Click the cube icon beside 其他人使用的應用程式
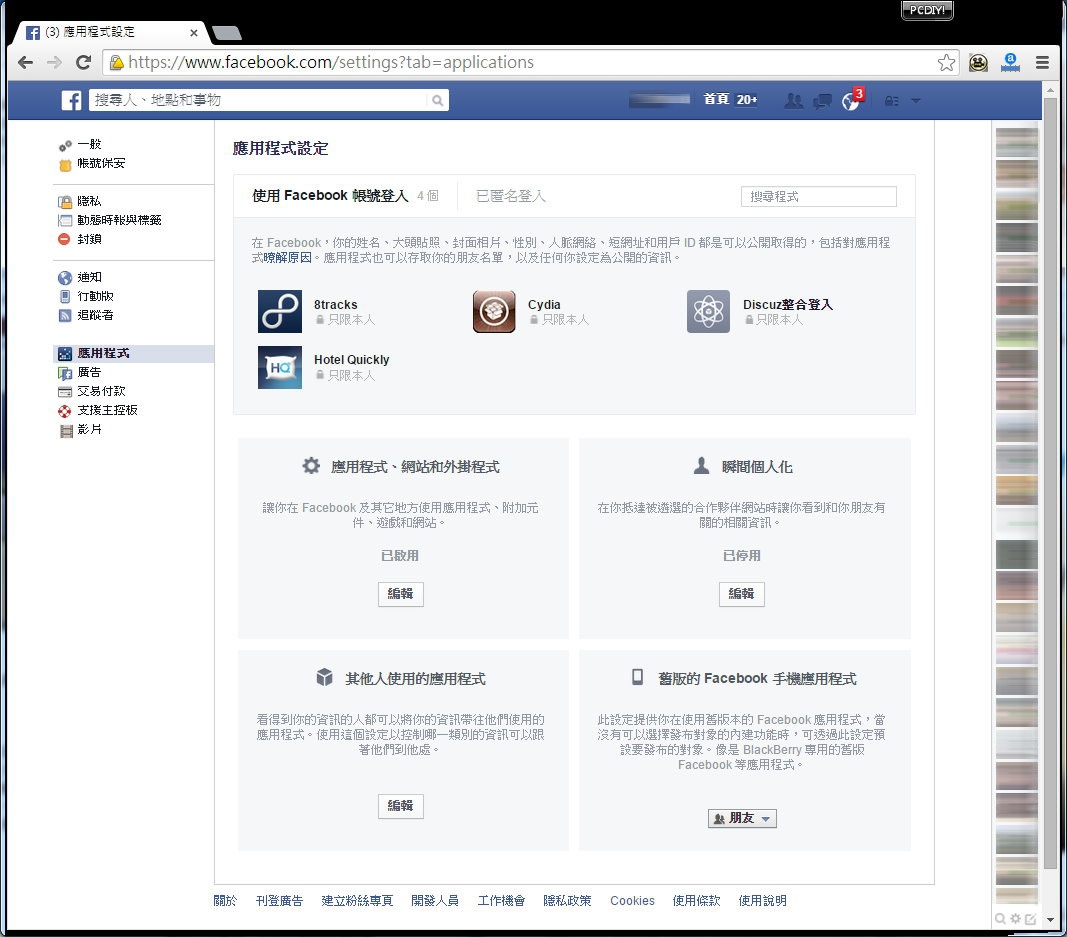This screenshot has height=937, width=1067. click(325, 677)
